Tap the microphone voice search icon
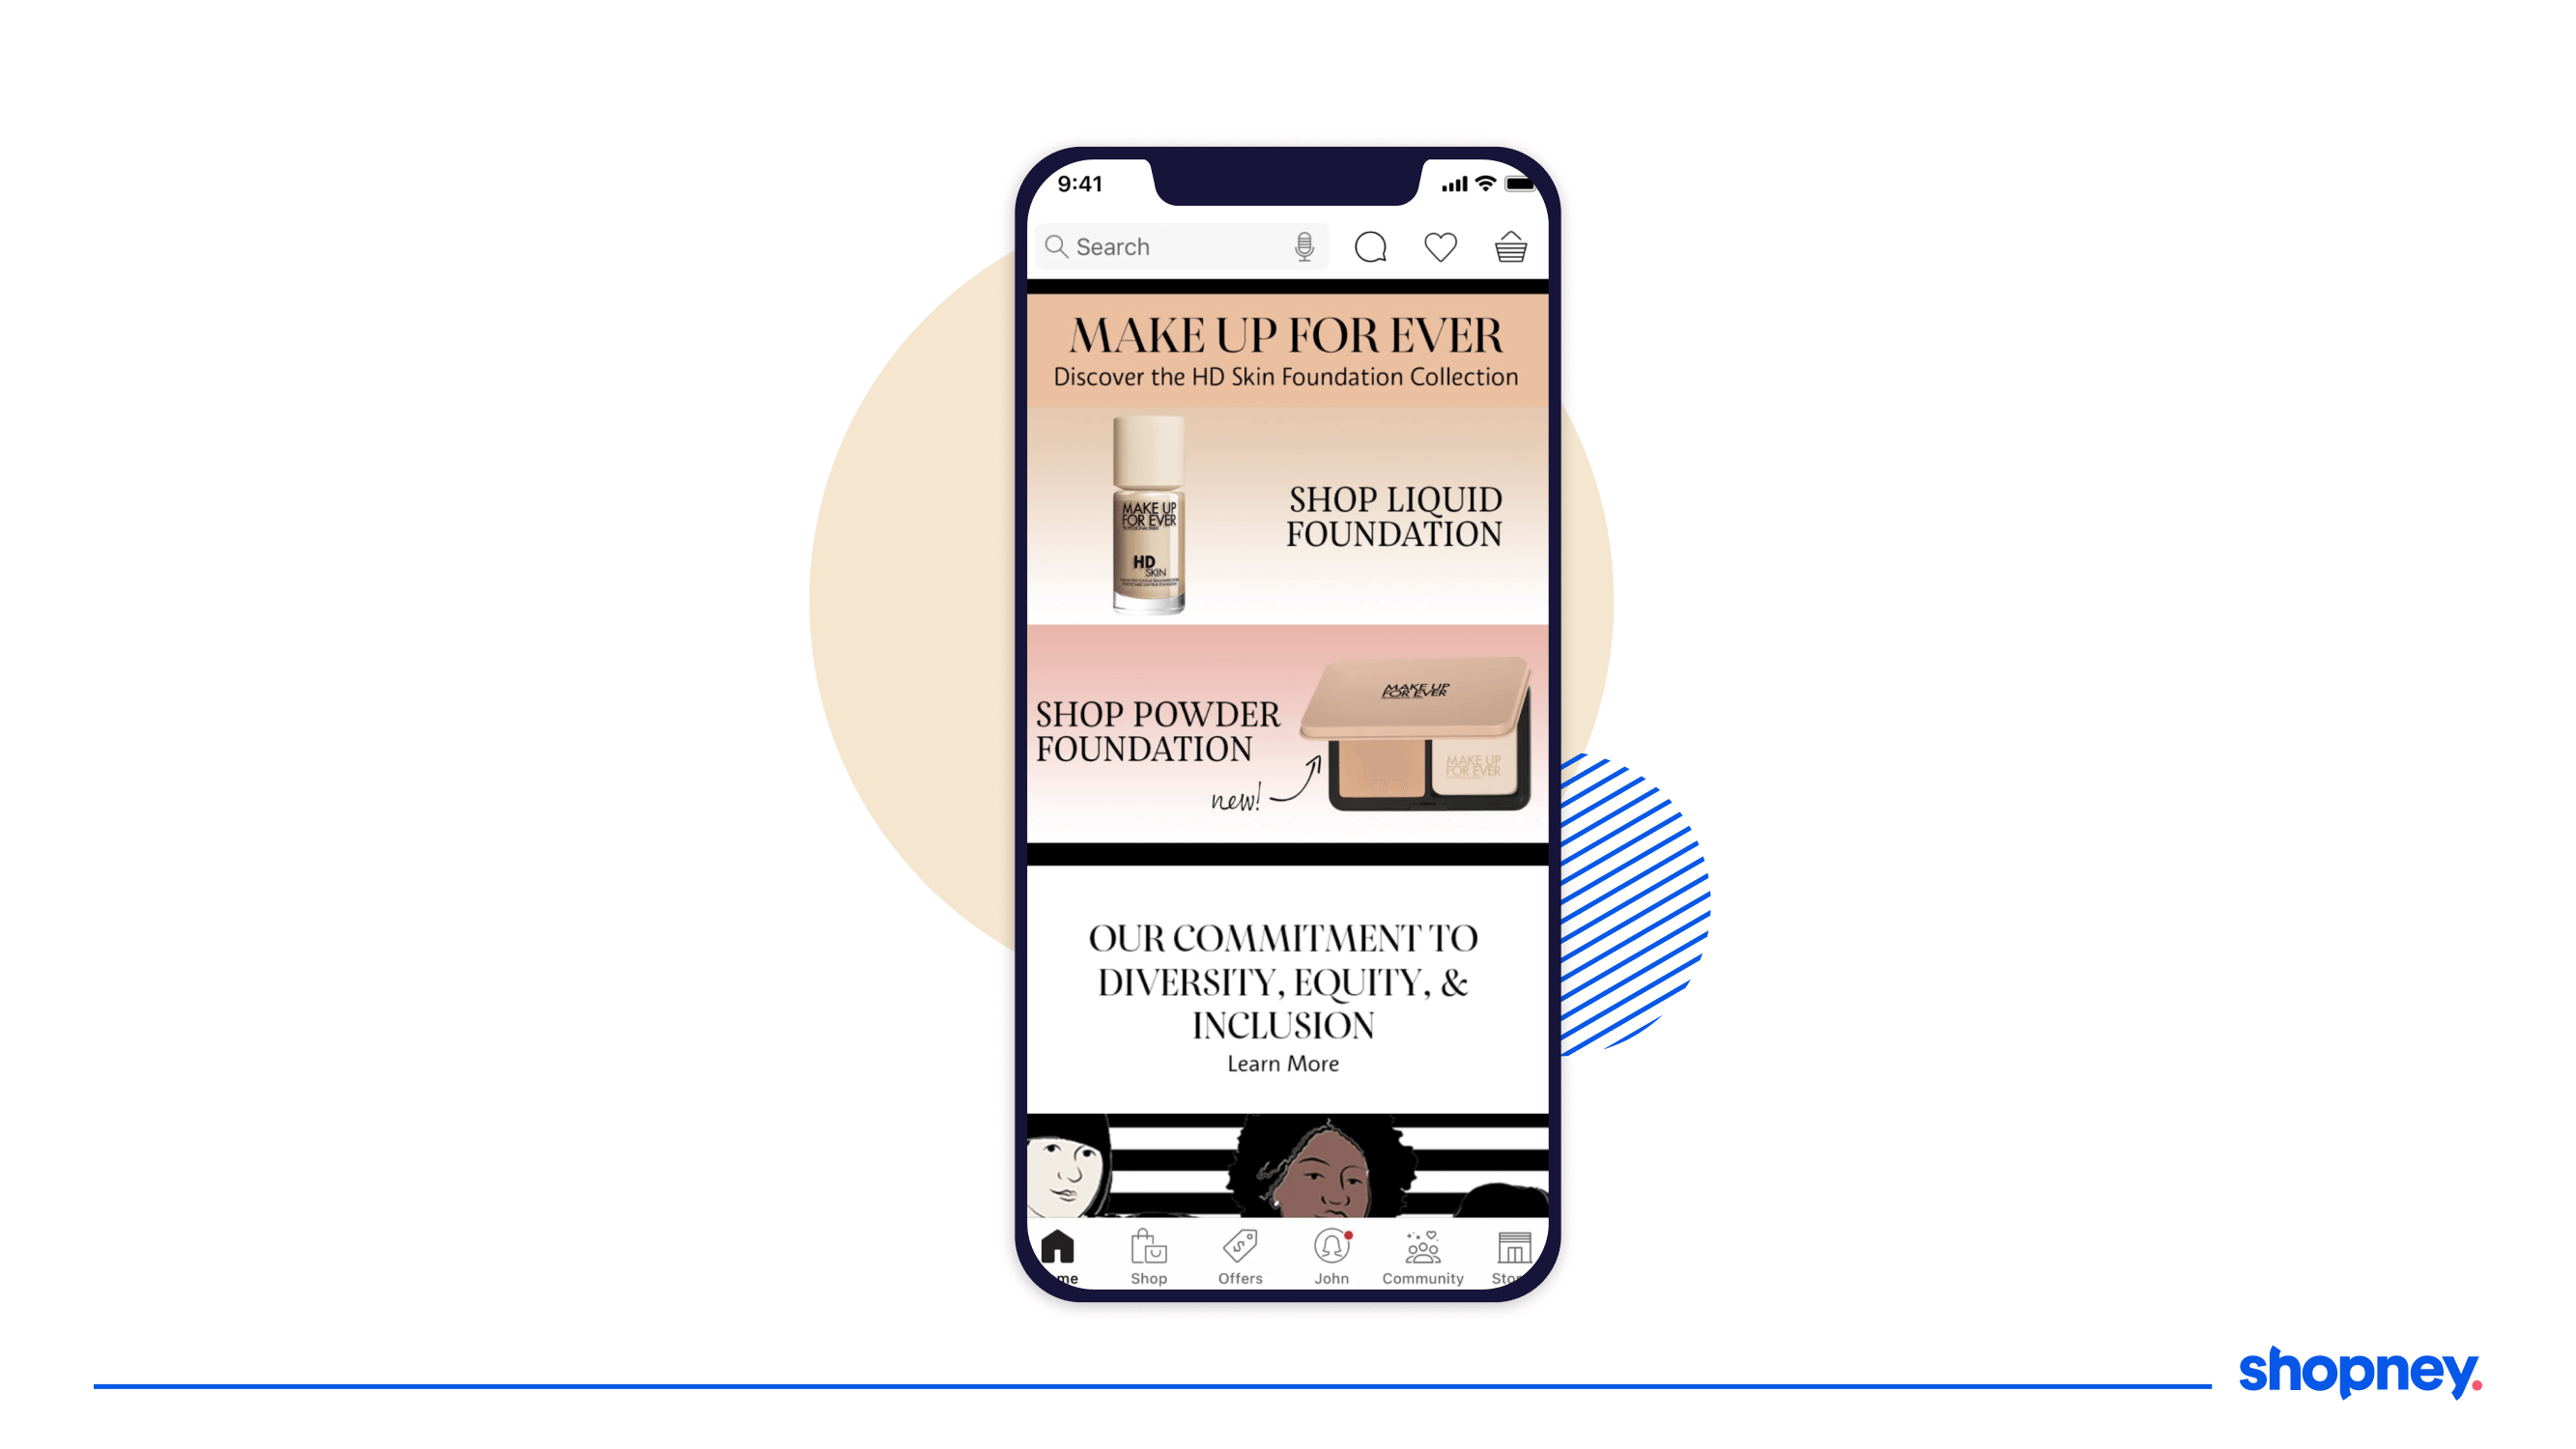 pos(1305,246)
